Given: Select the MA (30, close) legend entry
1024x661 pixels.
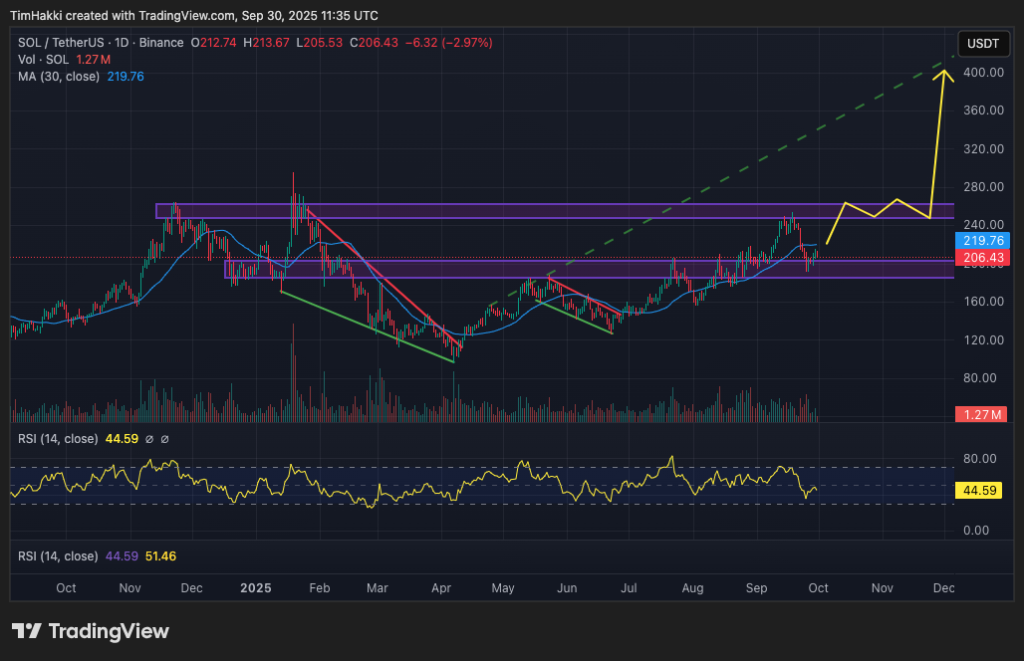Looking at the screenshot, I should point(60,76).
